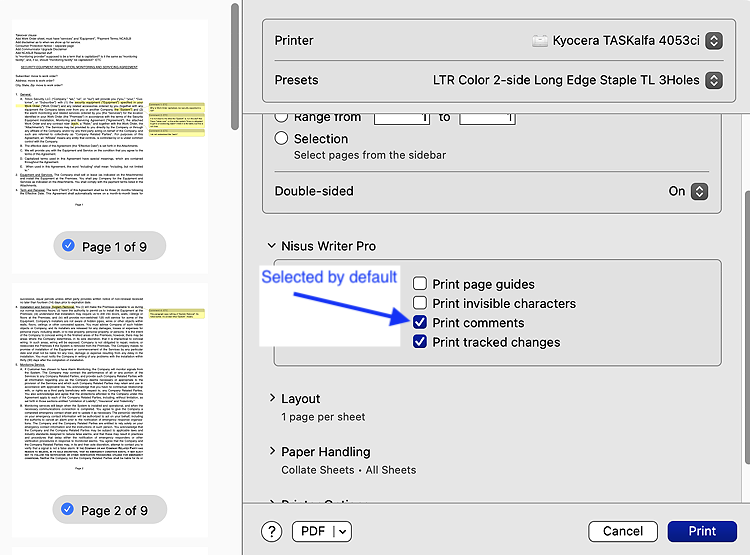Viewport: 750px width, 555px height.
Task: Open the PDF dropdown arrow menu
Action: tap(343, 532)
